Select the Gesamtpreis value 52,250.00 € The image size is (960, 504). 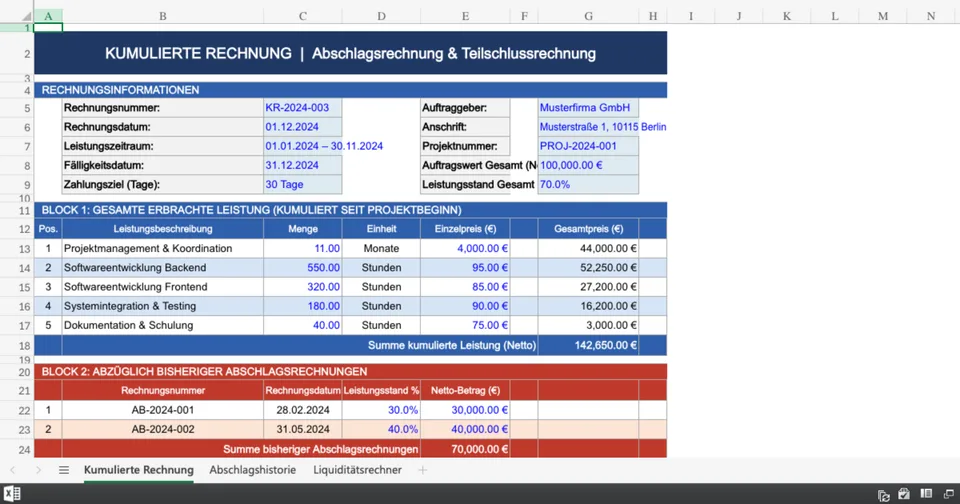tap(588, 268)
